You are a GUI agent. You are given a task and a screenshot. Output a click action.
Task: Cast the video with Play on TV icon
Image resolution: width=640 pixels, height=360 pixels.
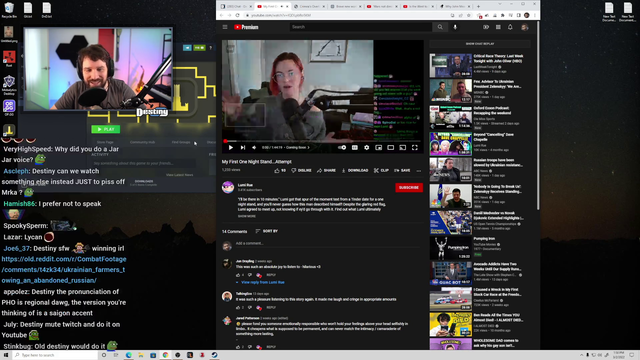(402, 147)
